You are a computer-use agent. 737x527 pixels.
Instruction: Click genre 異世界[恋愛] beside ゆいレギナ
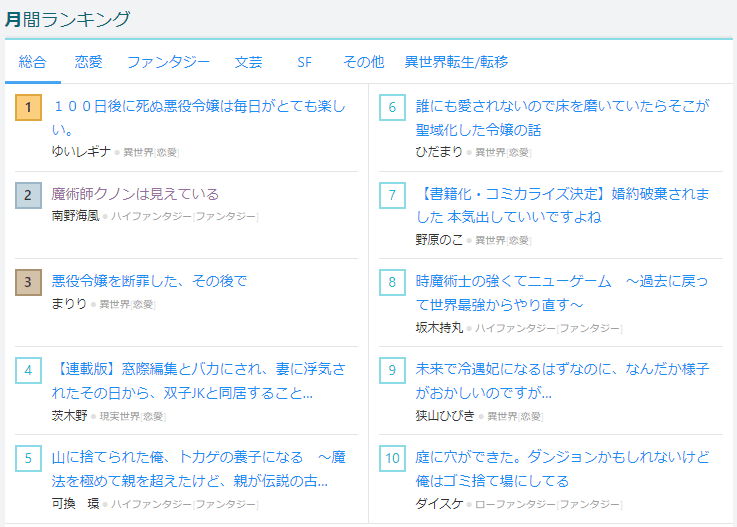(151, 152)
